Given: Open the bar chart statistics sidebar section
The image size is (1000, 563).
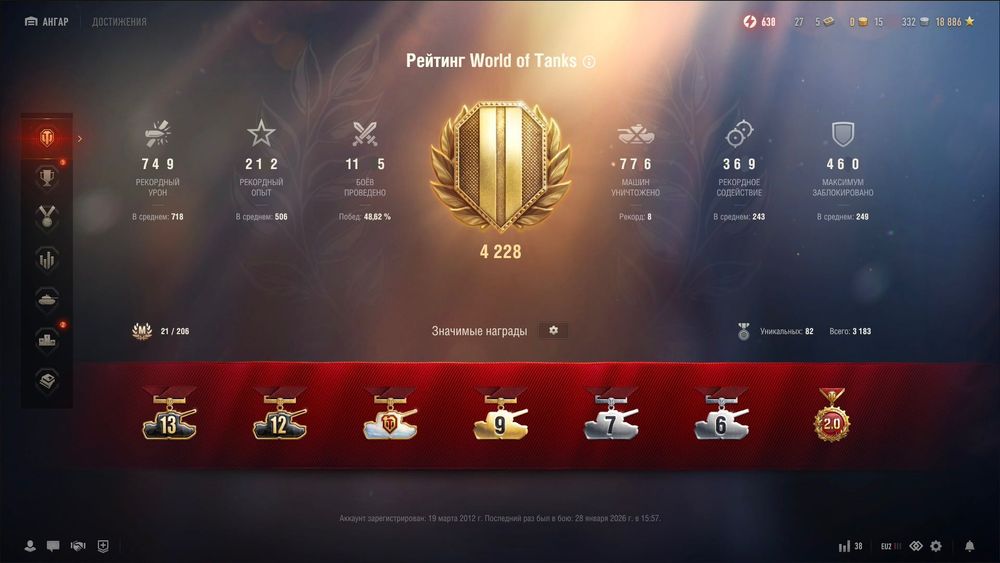Looking at the screenshot, I should pyautogui.click(x=47, y=259).
